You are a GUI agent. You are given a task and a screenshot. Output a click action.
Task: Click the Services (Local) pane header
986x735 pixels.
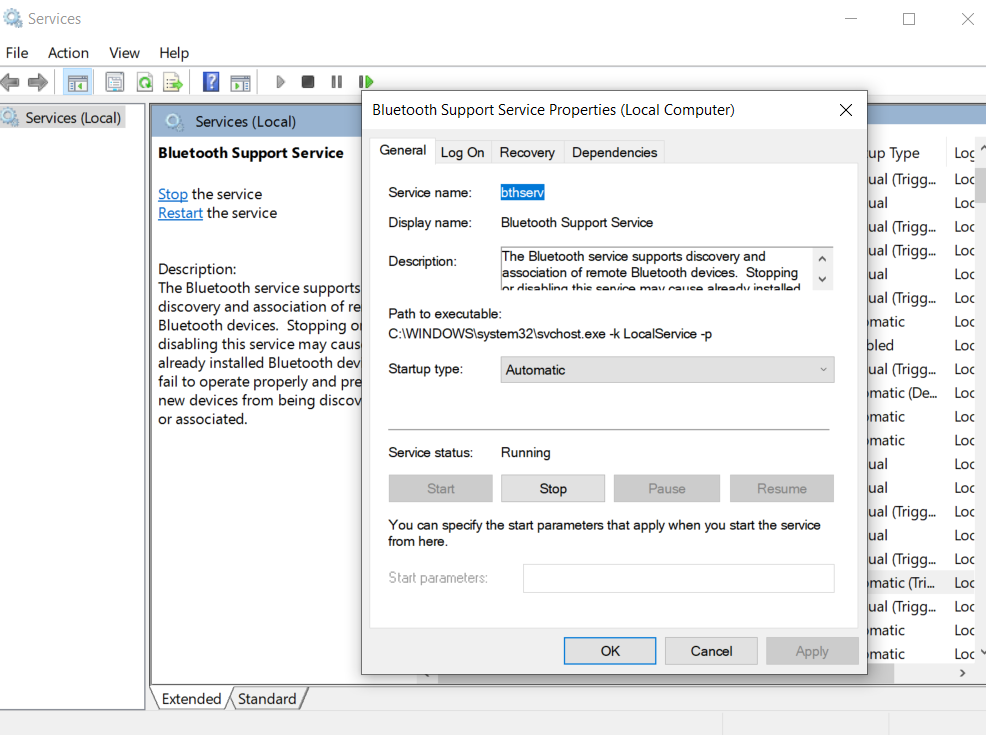pyautogui.click(x=245, y=121)
